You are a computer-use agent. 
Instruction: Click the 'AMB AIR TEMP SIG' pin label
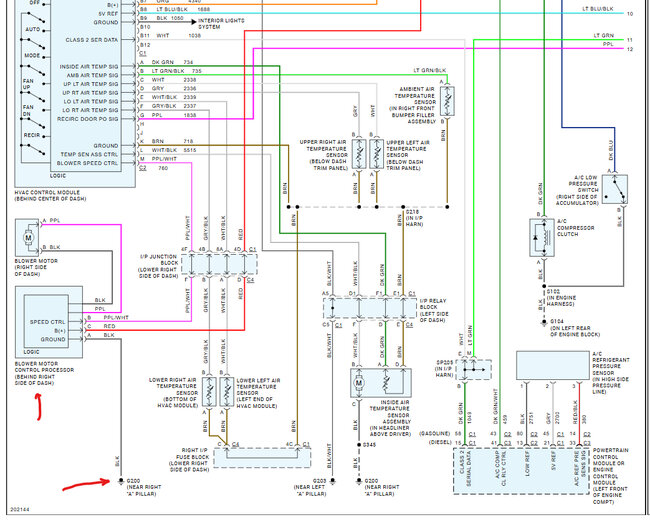(x=92, y=75)
